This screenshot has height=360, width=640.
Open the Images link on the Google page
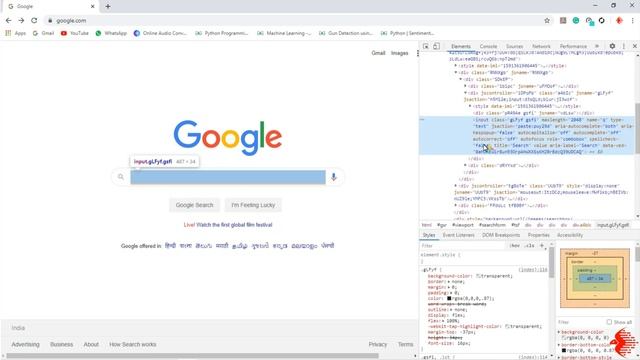400,53
